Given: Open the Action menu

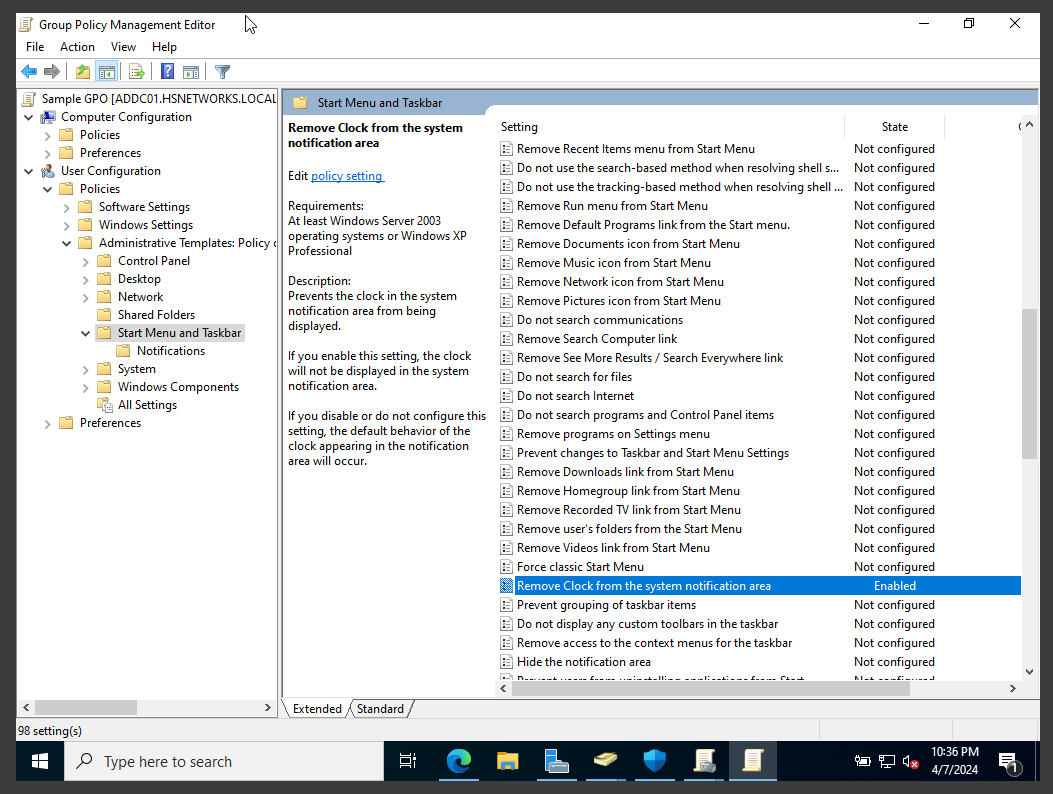Looking at the screenshot, I should [x=77, y=46].
